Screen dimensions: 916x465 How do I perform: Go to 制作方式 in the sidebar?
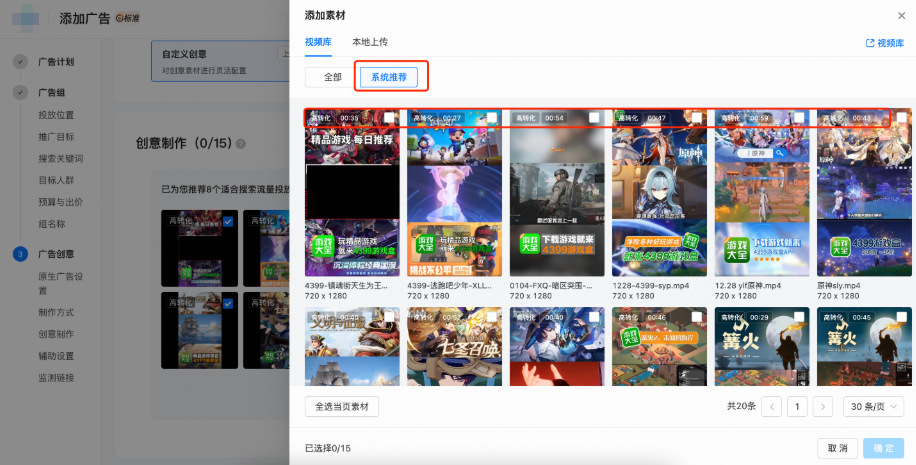(56, 313)
